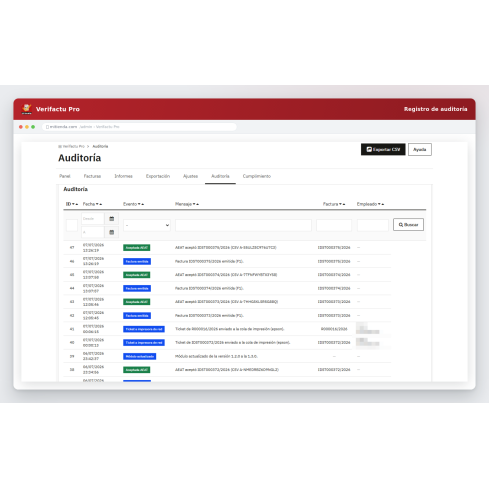Click the Verifactu Pro logo icon

(x=26, y=109)
